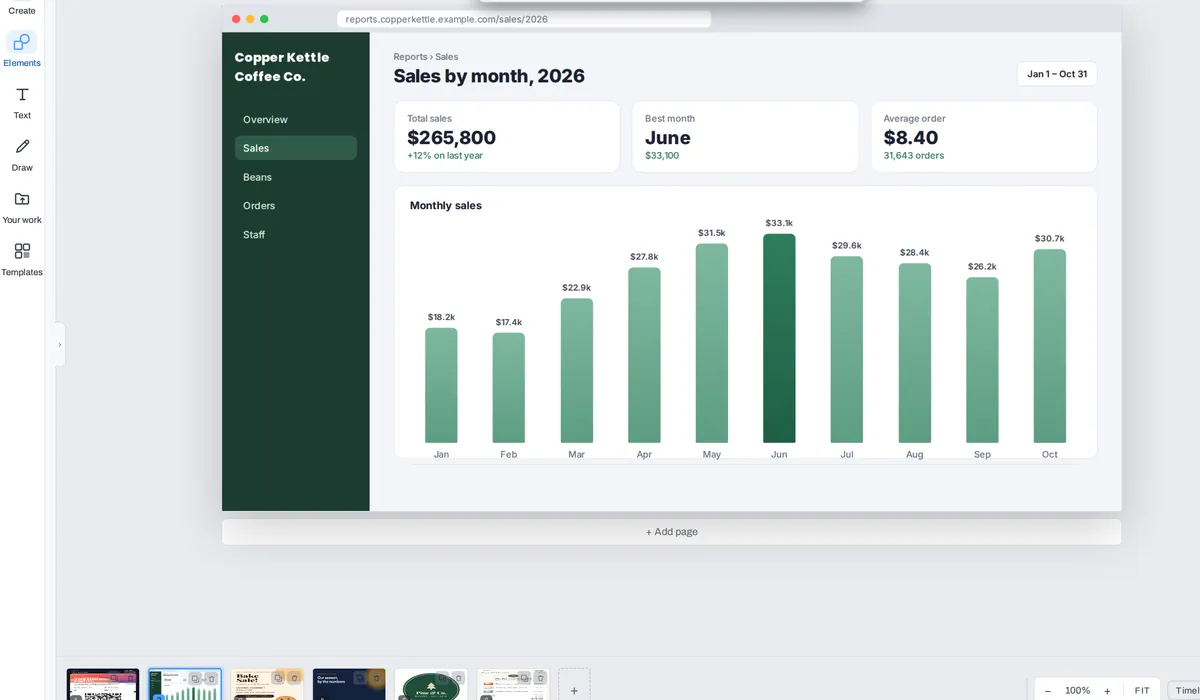Select Beans in the Copper Kettle sidebar
The height and width of the screenshot is (700, 1200).
point(296,177)
